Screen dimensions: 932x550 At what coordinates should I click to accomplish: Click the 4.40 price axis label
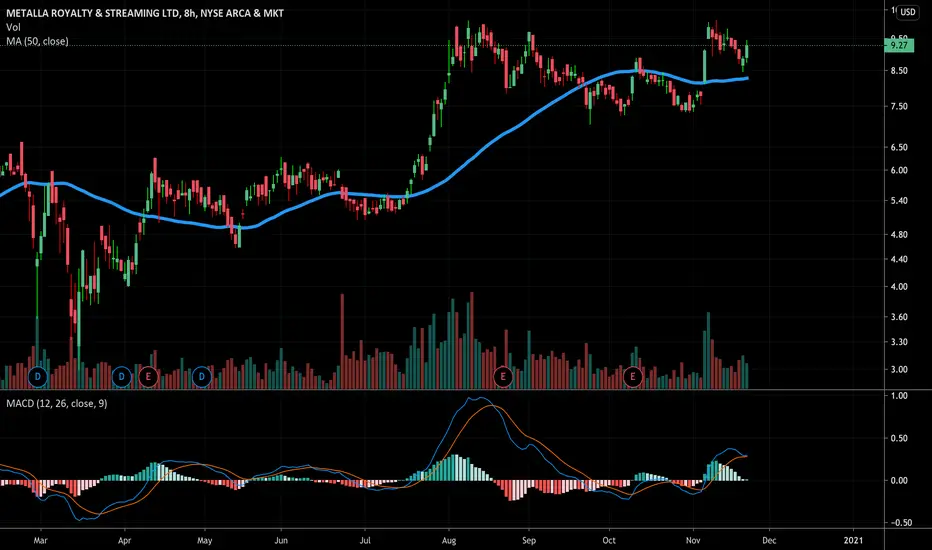tap(899, 259)
